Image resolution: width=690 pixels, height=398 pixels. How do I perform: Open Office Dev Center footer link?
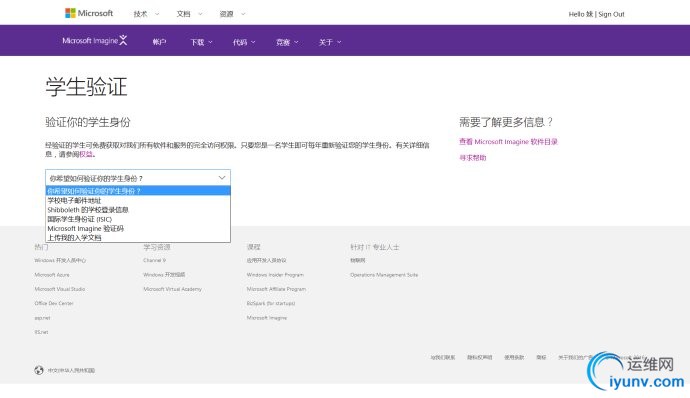(x=54, y=303)
